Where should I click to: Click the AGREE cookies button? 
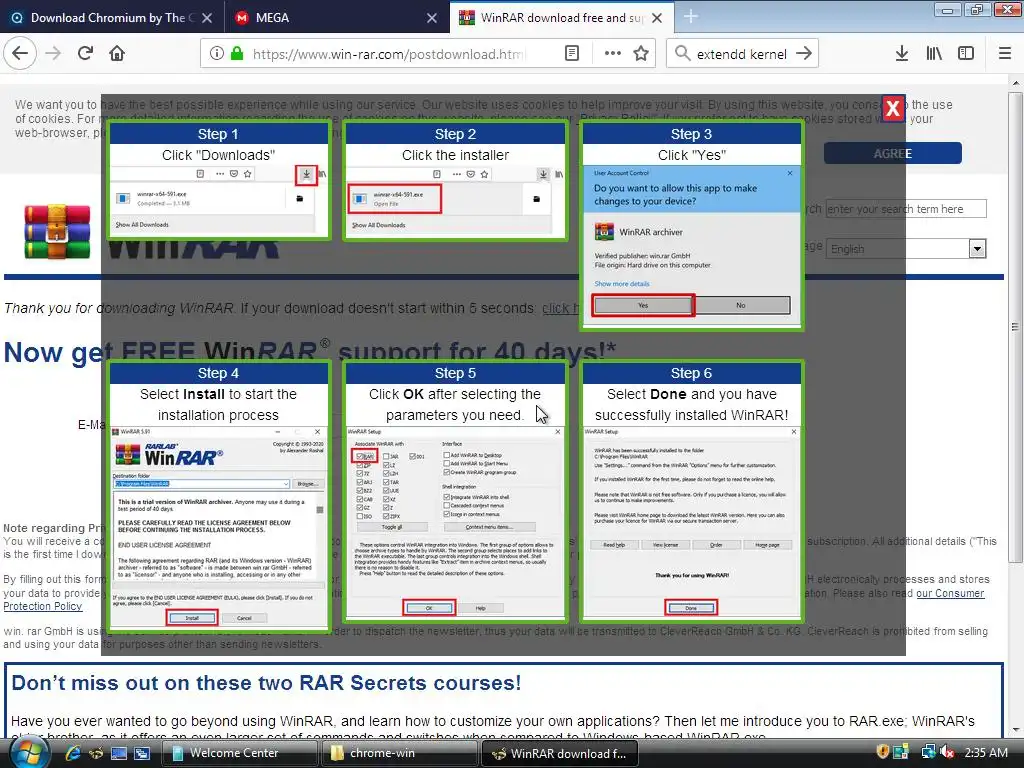(892, 153)
